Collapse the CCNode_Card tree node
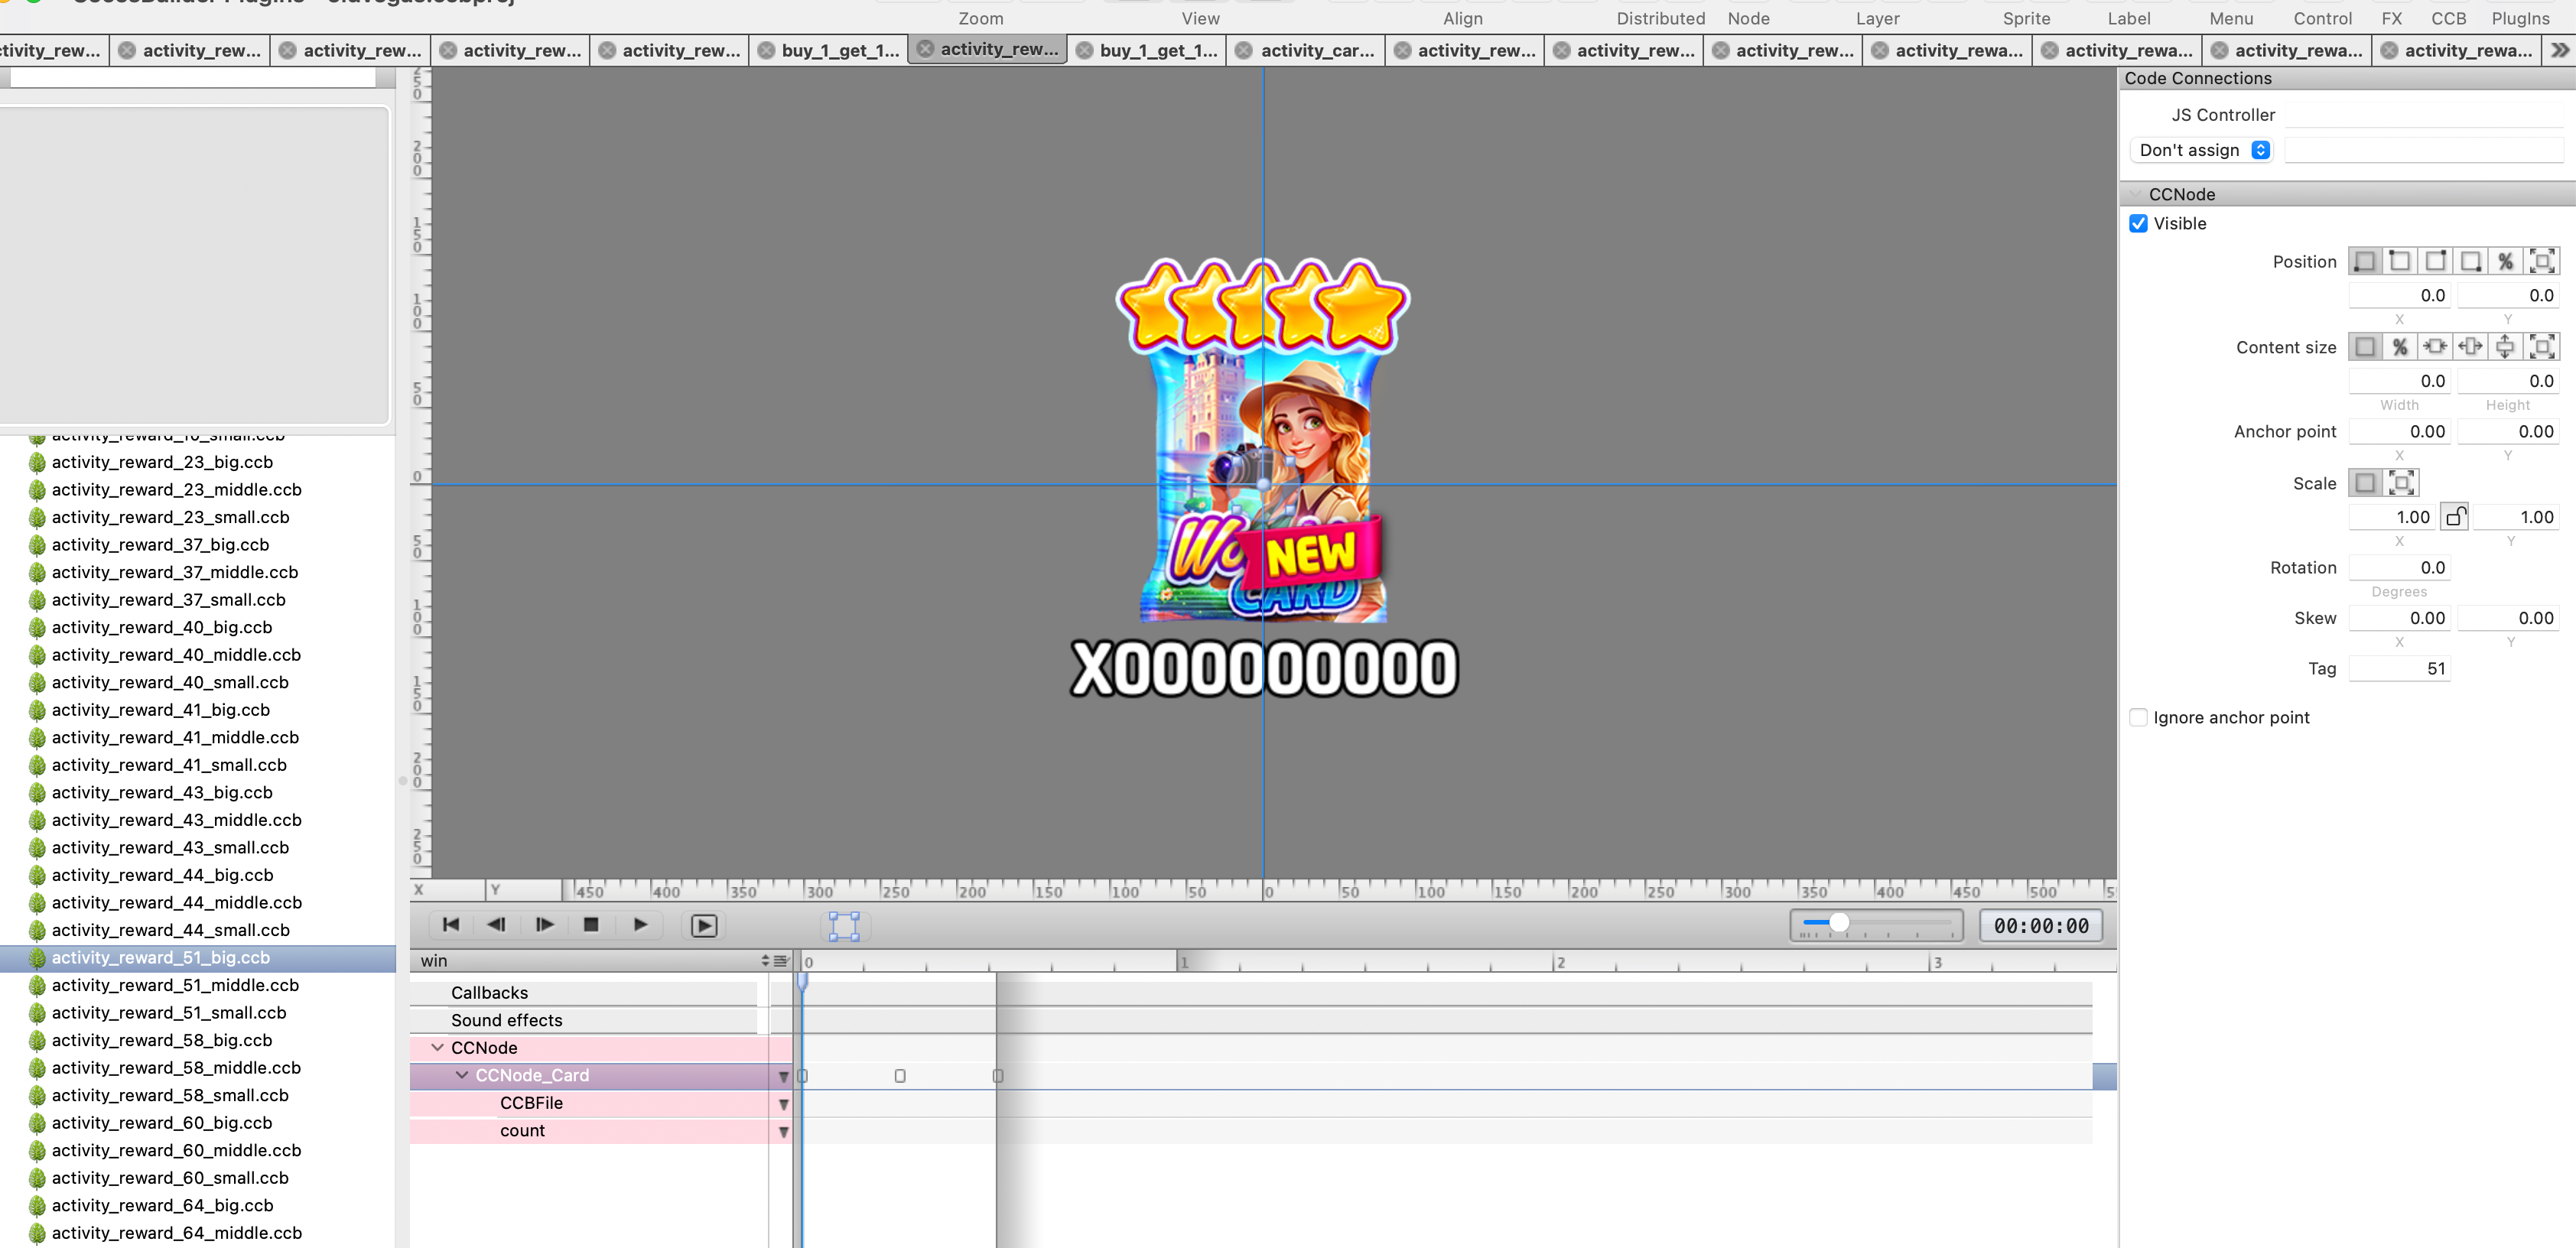The height and width of the screenshot is (1248, 2576). tap(461, 1075)
